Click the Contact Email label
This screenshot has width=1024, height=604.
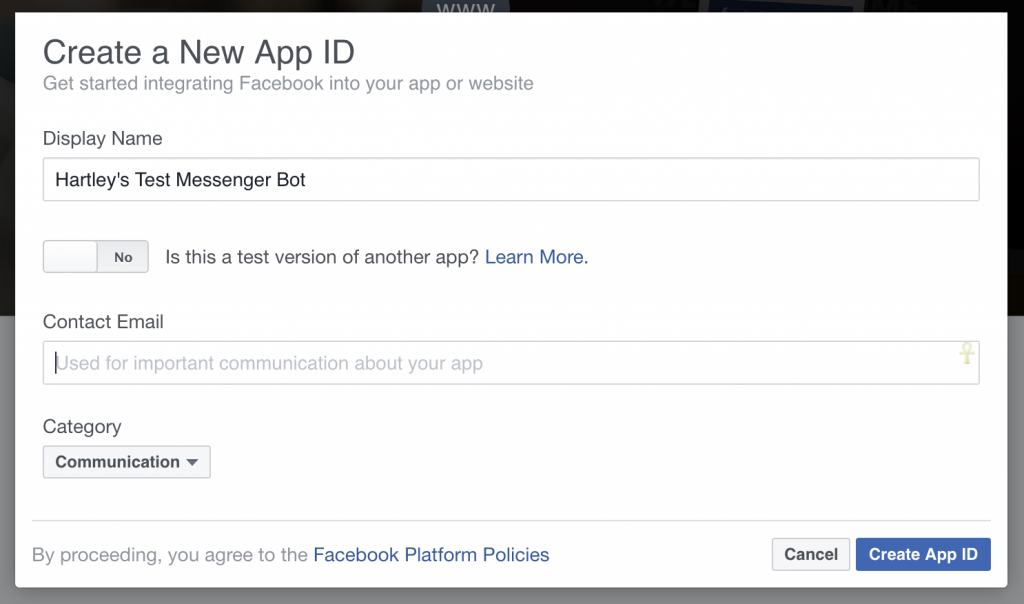pyautogui.click(x=103, y=322)
